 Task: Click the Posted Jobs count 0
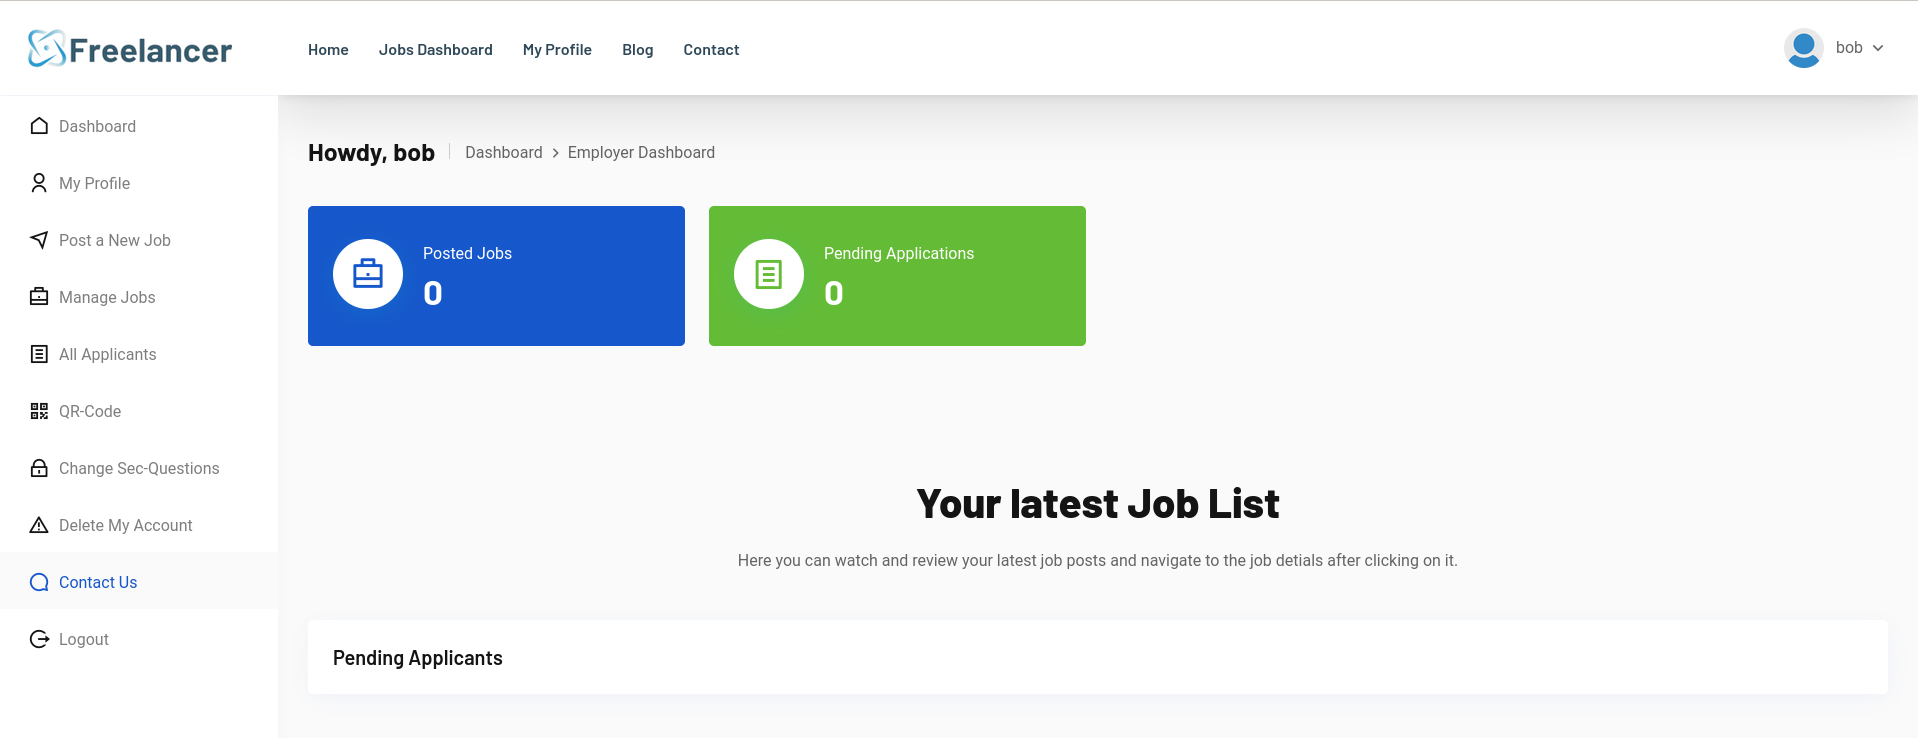click(x=433, y=293)
